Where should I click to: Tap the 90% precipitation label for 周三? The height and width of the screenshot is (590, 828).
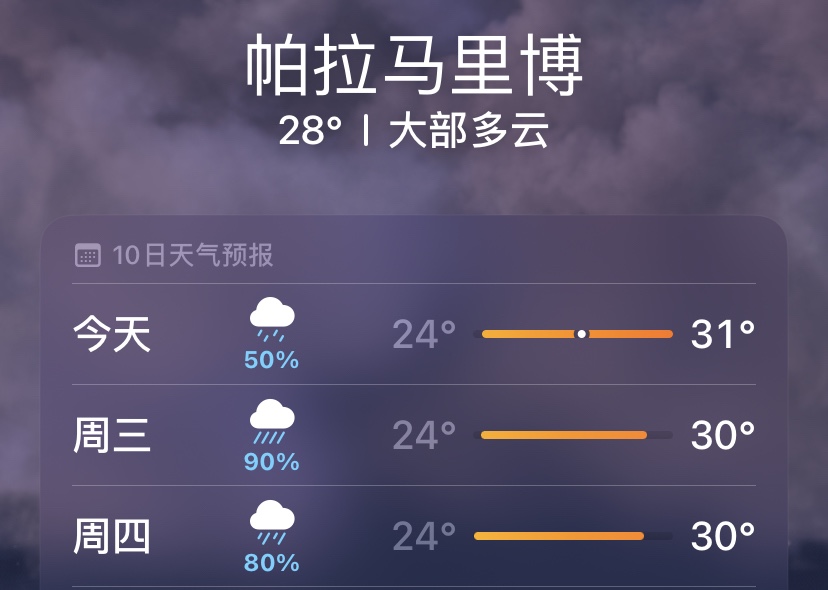pos(271,462)
